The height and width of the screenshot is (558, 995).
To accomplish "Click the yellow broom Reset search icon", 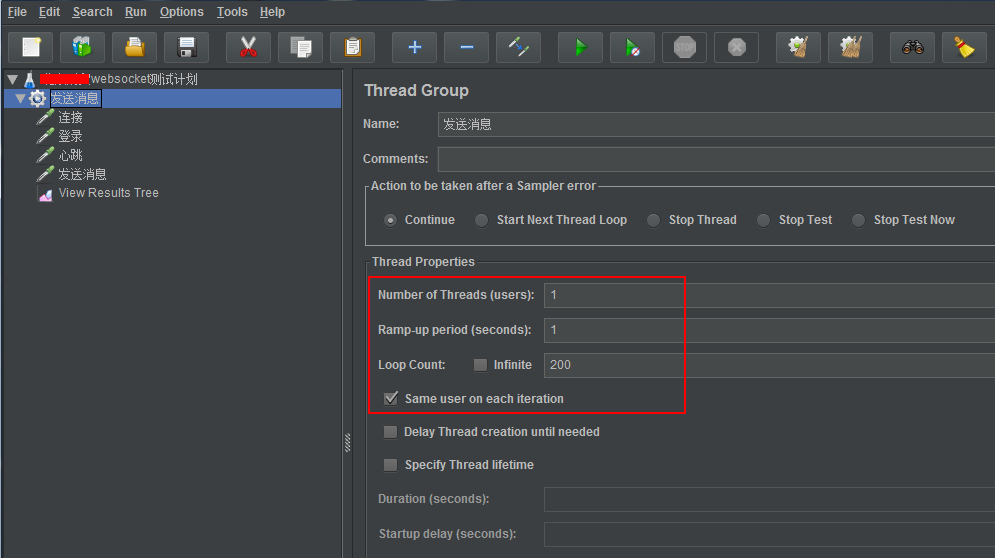I will [x=964, y=47].
